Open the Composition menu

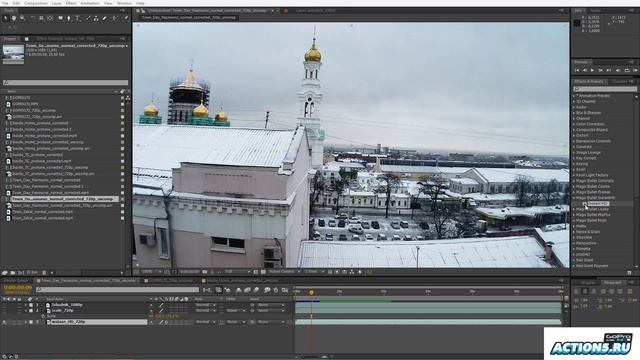[x=36, y=3]
